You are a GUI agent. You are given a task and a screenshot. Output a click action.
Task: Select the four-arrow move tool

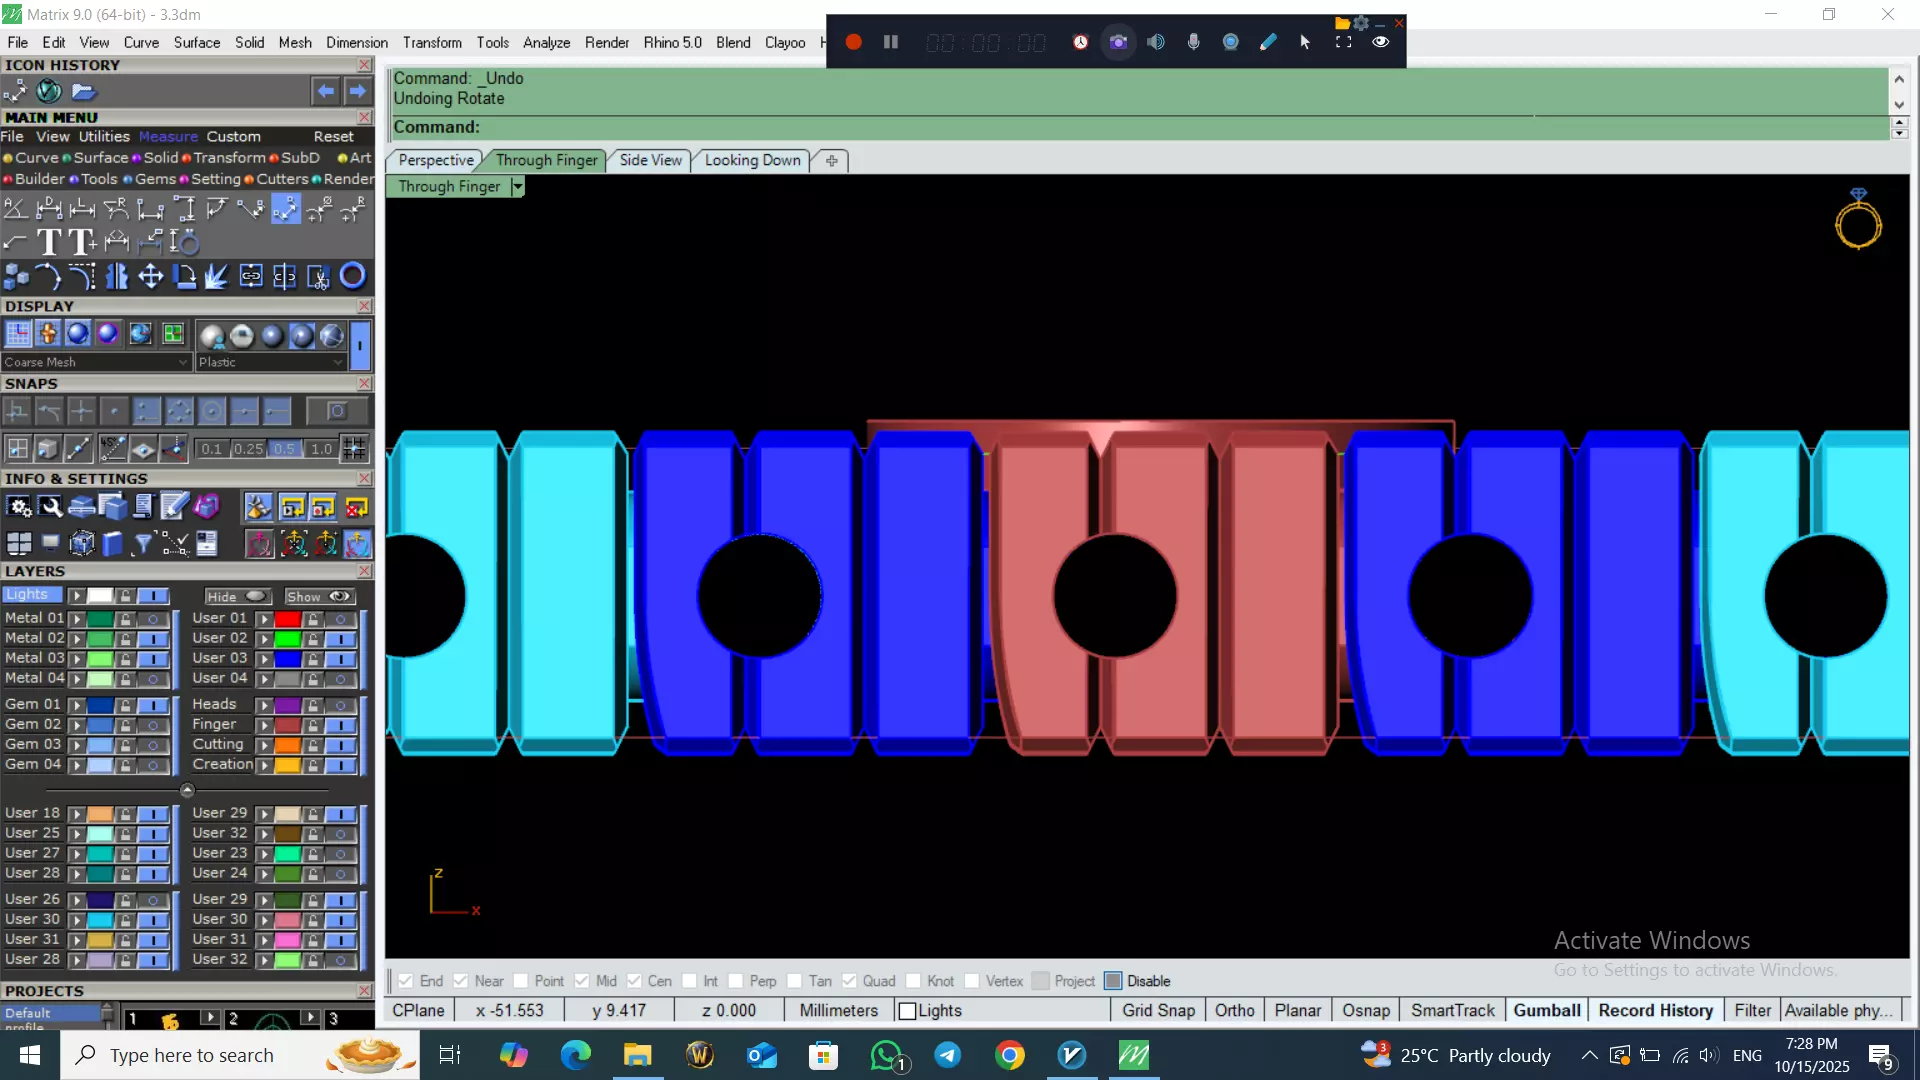coord(150,276)
